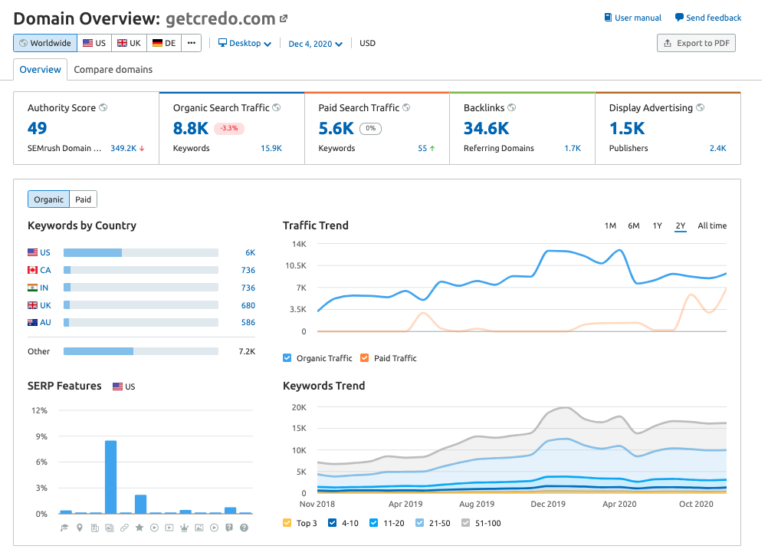Click the 34.6K Backlinks value

click(x=486, y=128)
